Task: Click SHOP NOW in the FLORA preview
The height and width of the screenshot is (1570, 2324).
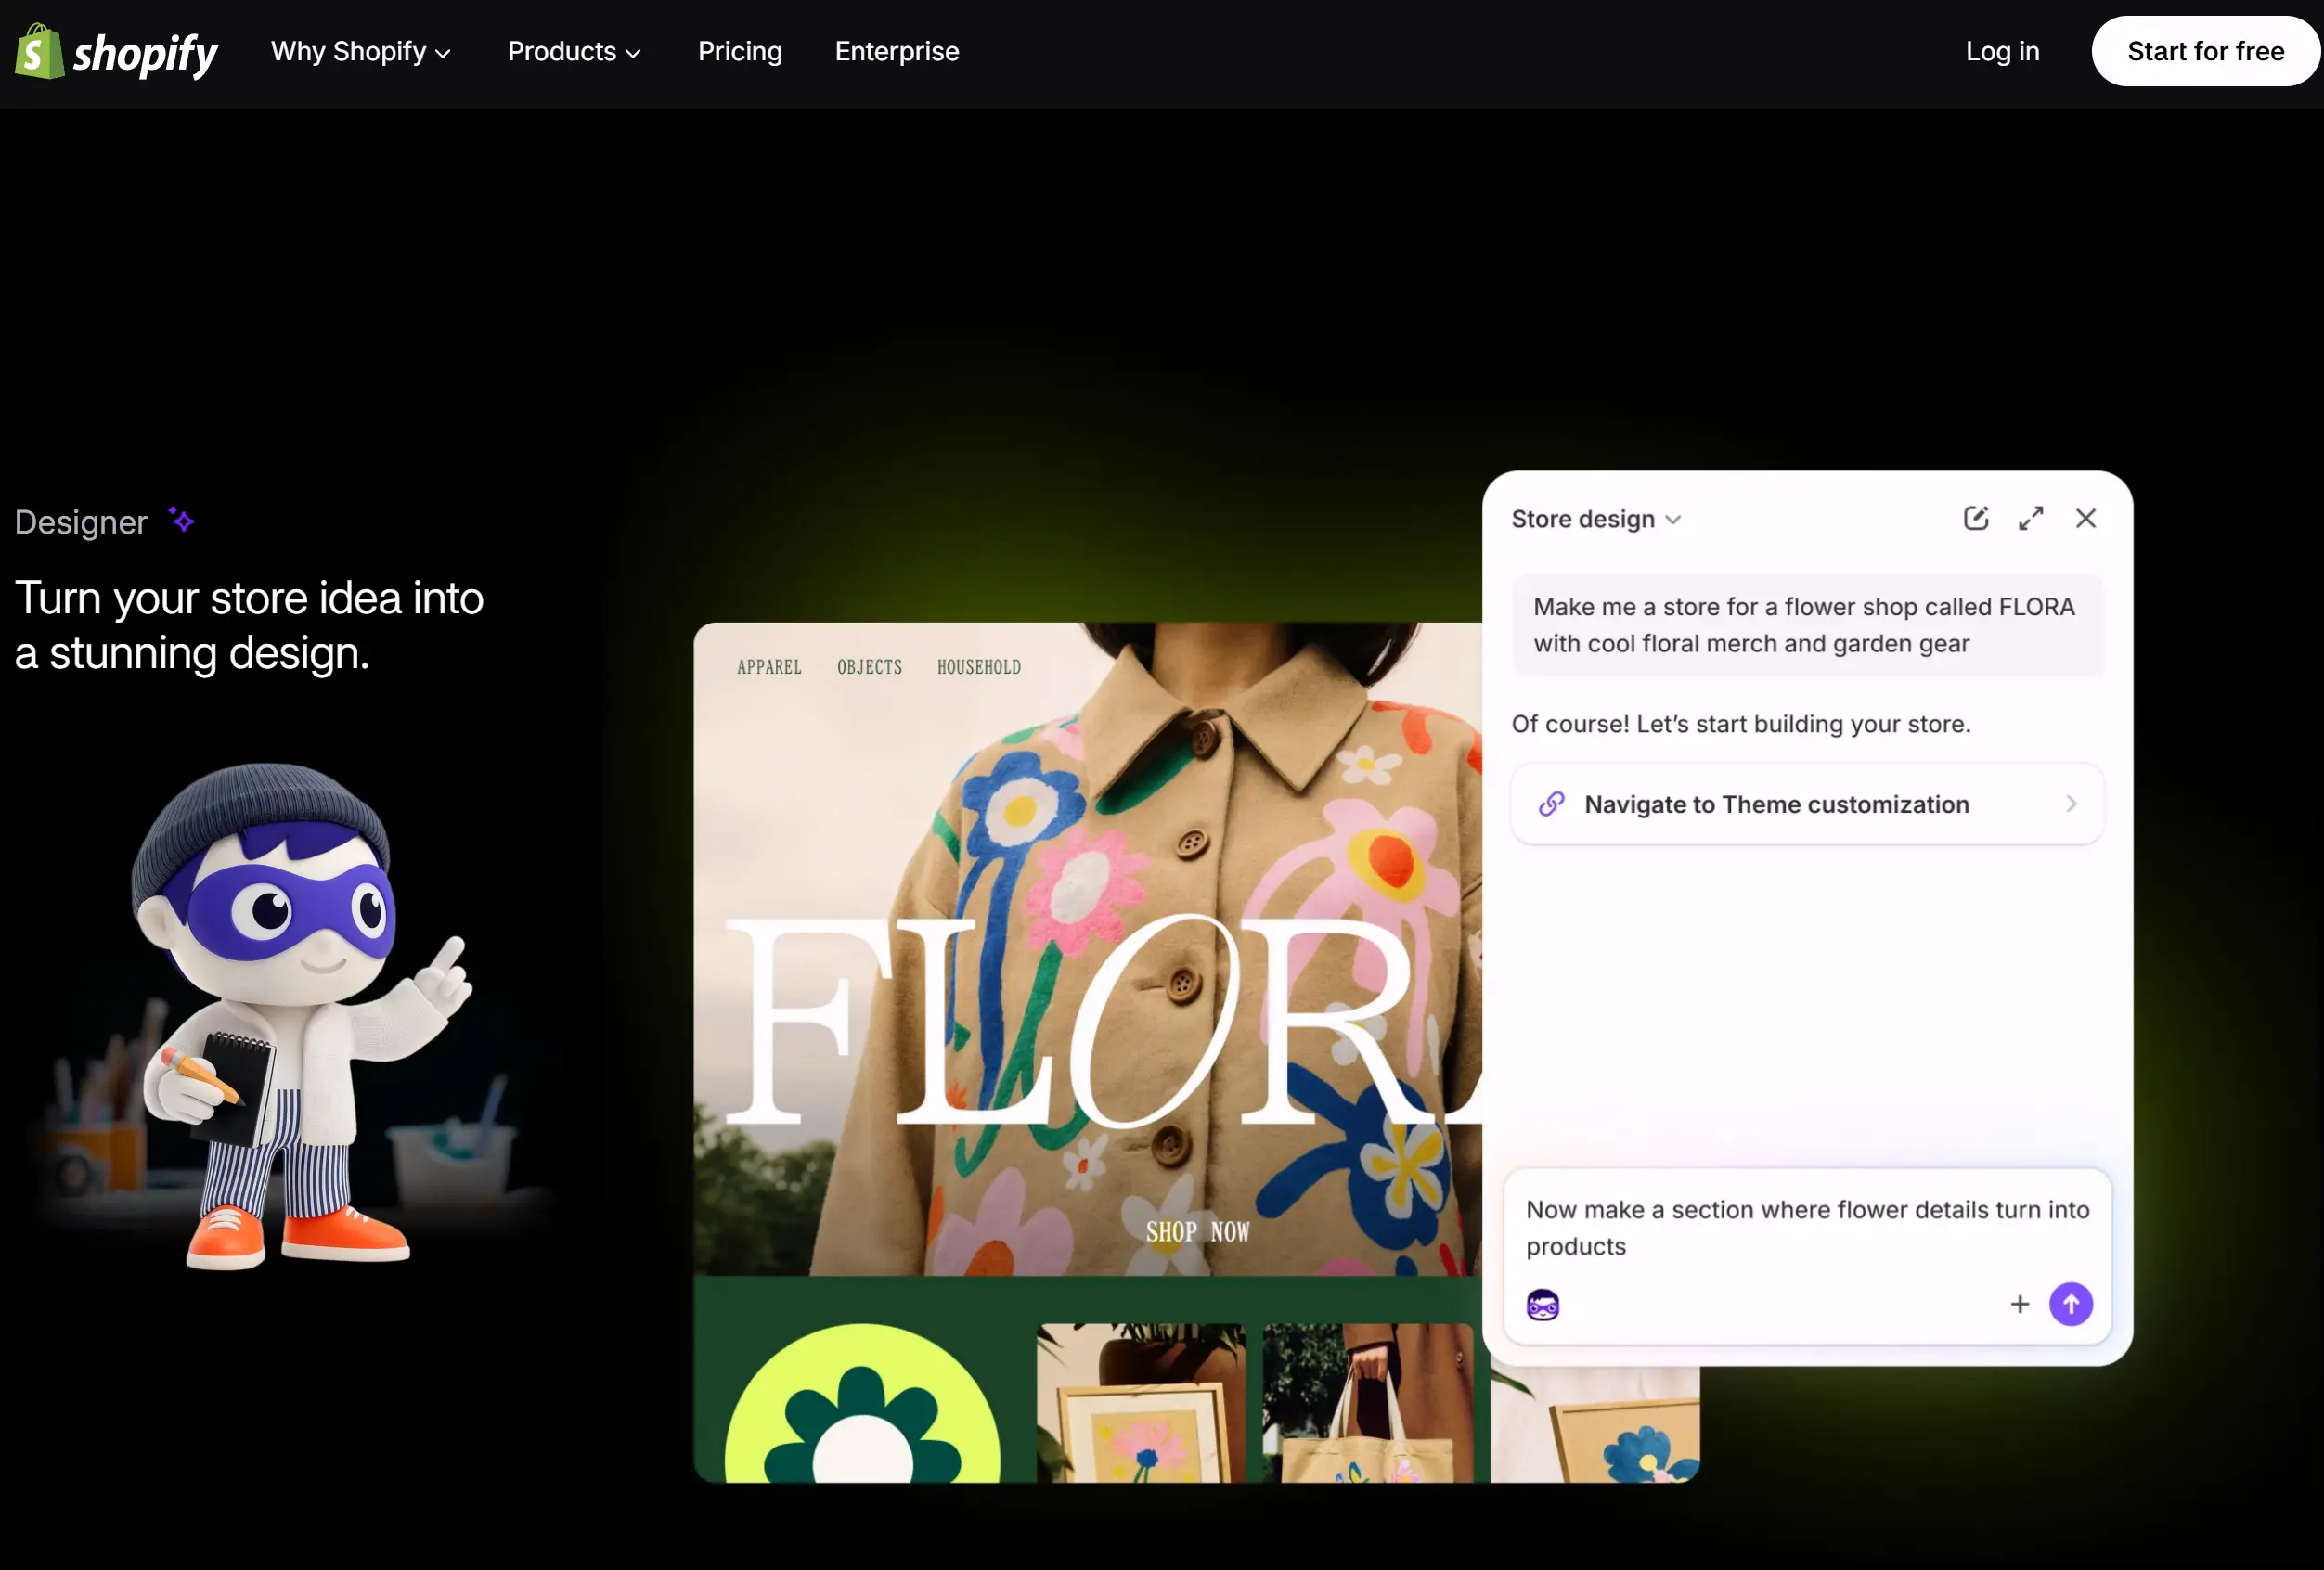Action: (x=1198, y=1232)
